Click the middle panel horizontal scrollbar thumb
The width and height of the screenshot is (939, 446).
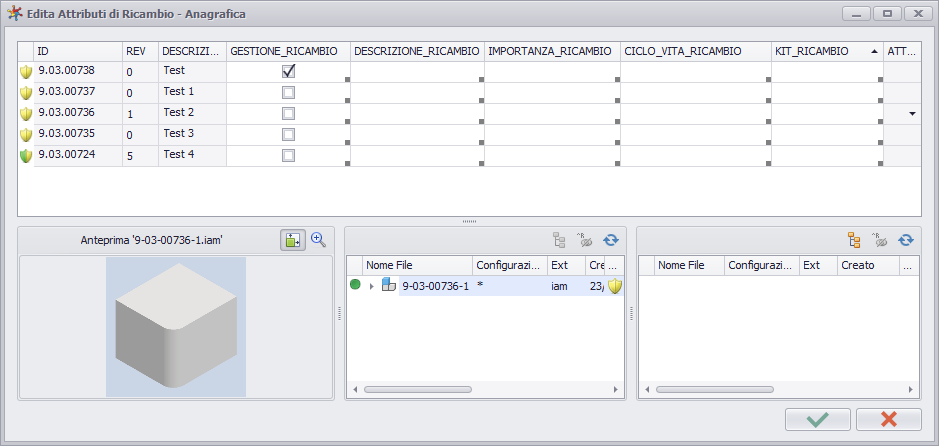click(417, 389)
